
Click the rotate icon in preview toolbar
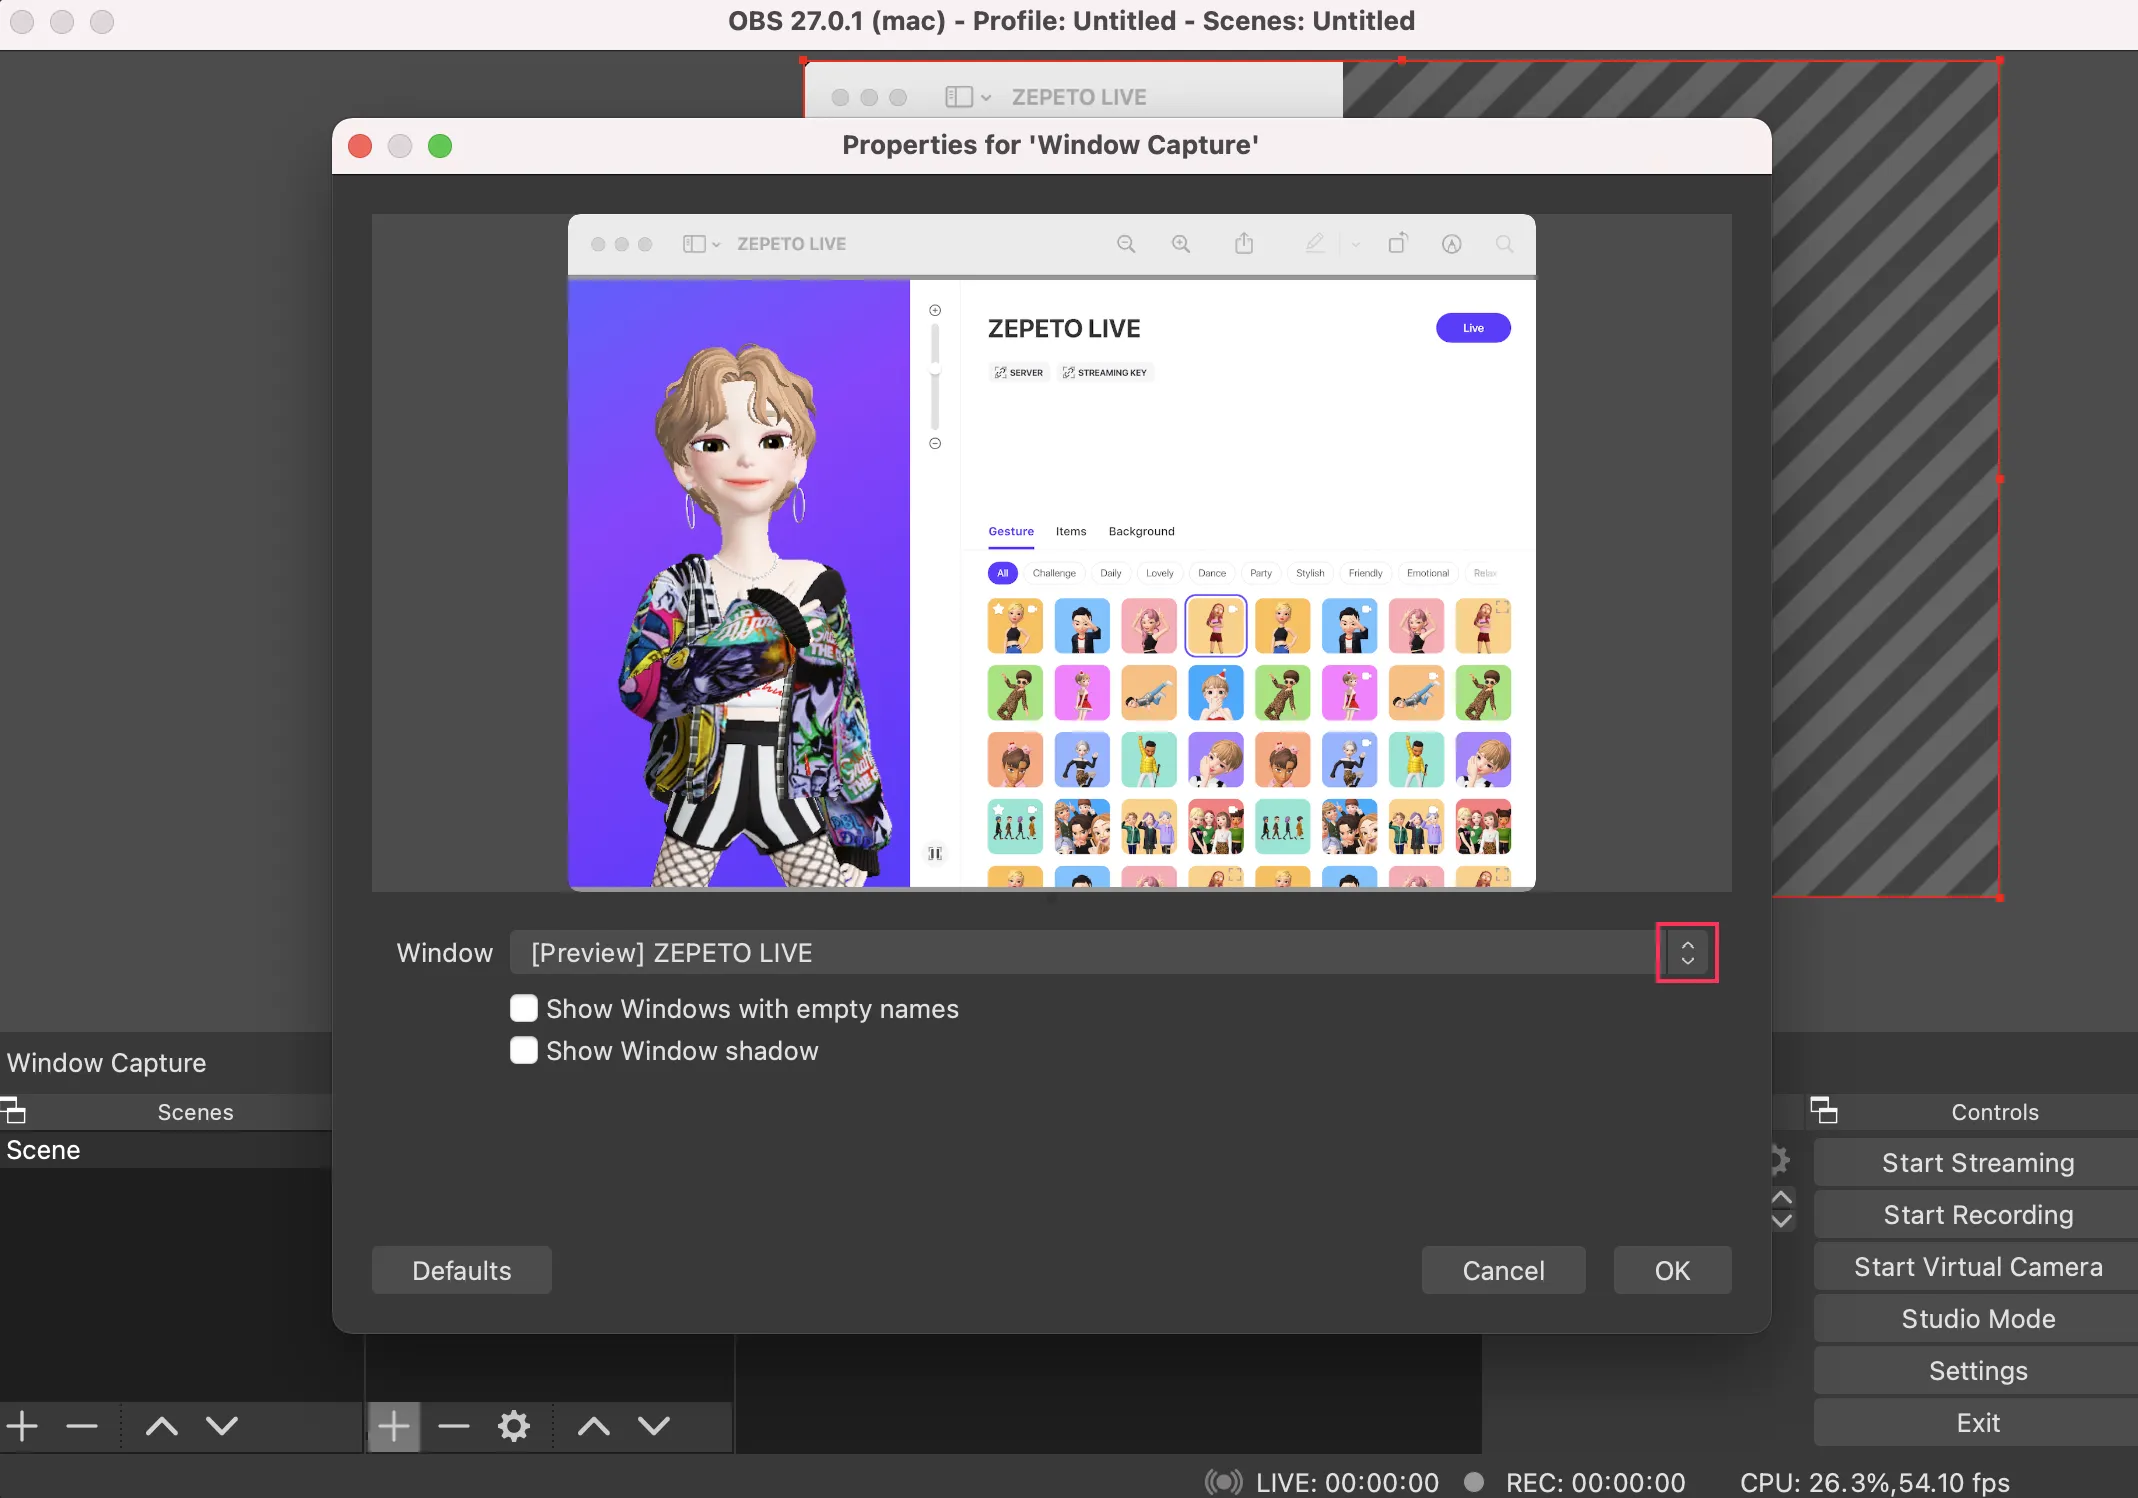tap(1398, 243)
